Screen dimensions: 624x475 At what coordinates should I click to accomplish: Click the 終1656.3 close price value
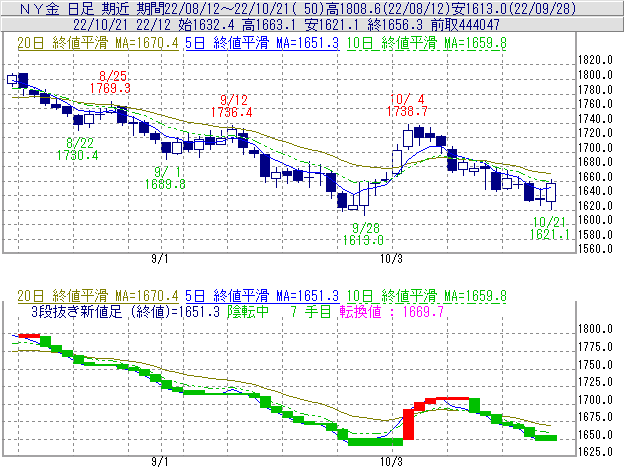point(395,25)
